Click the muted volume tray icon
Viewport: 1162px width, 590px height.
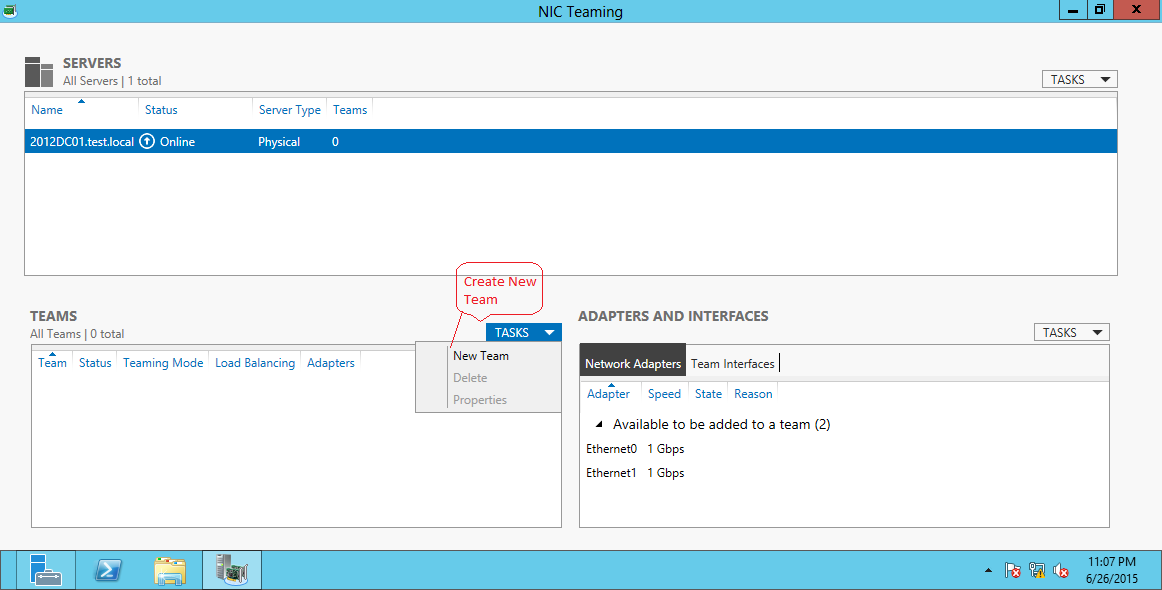coord(1060,570)
